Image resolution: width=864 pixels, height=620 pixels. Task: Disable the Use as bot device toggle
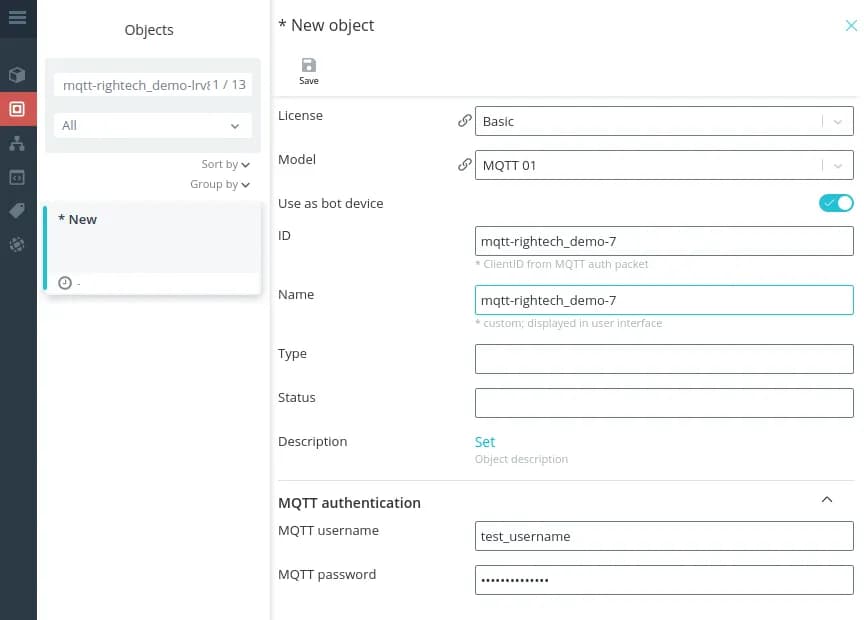pyautogui.click(x=836, y=202)
